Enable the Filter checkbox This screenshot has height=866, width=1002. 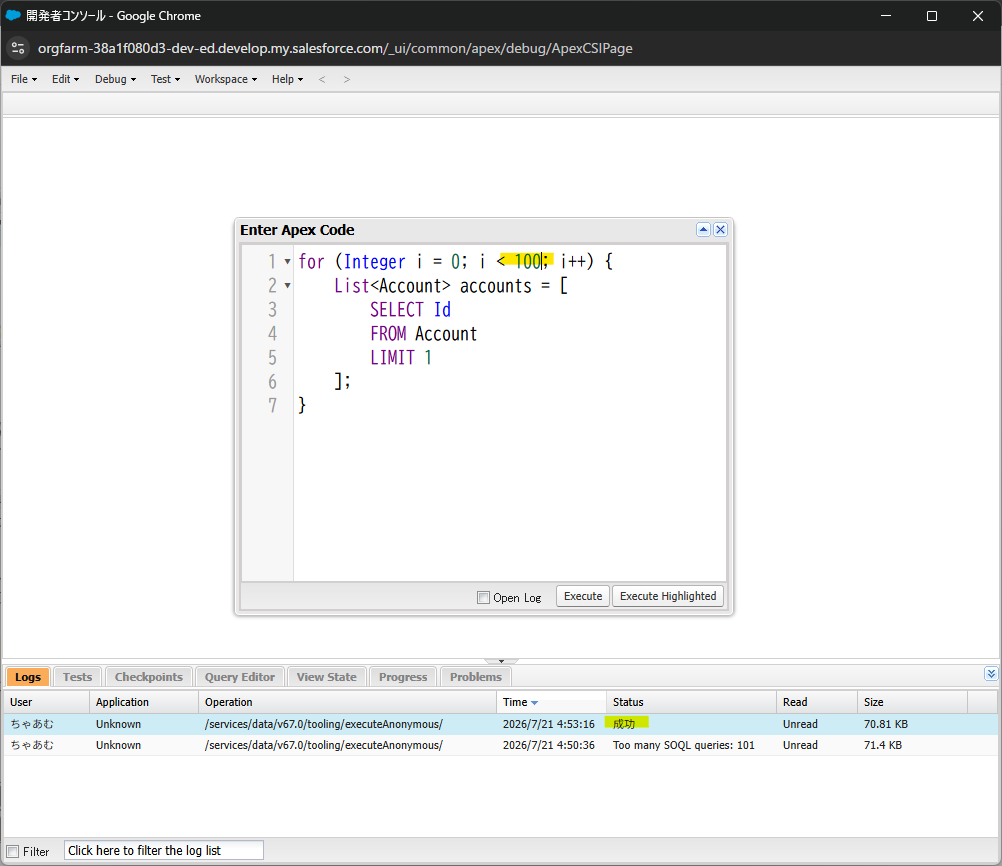(13, 851)
